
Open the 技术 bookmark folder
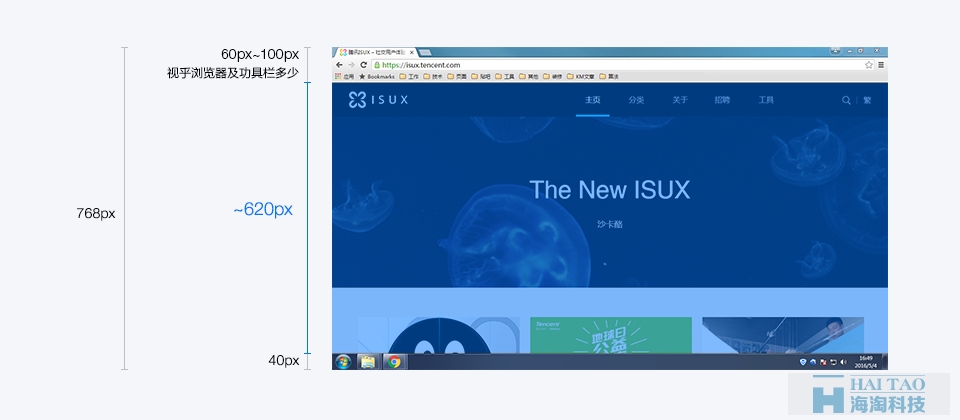(x=433, y=77)
